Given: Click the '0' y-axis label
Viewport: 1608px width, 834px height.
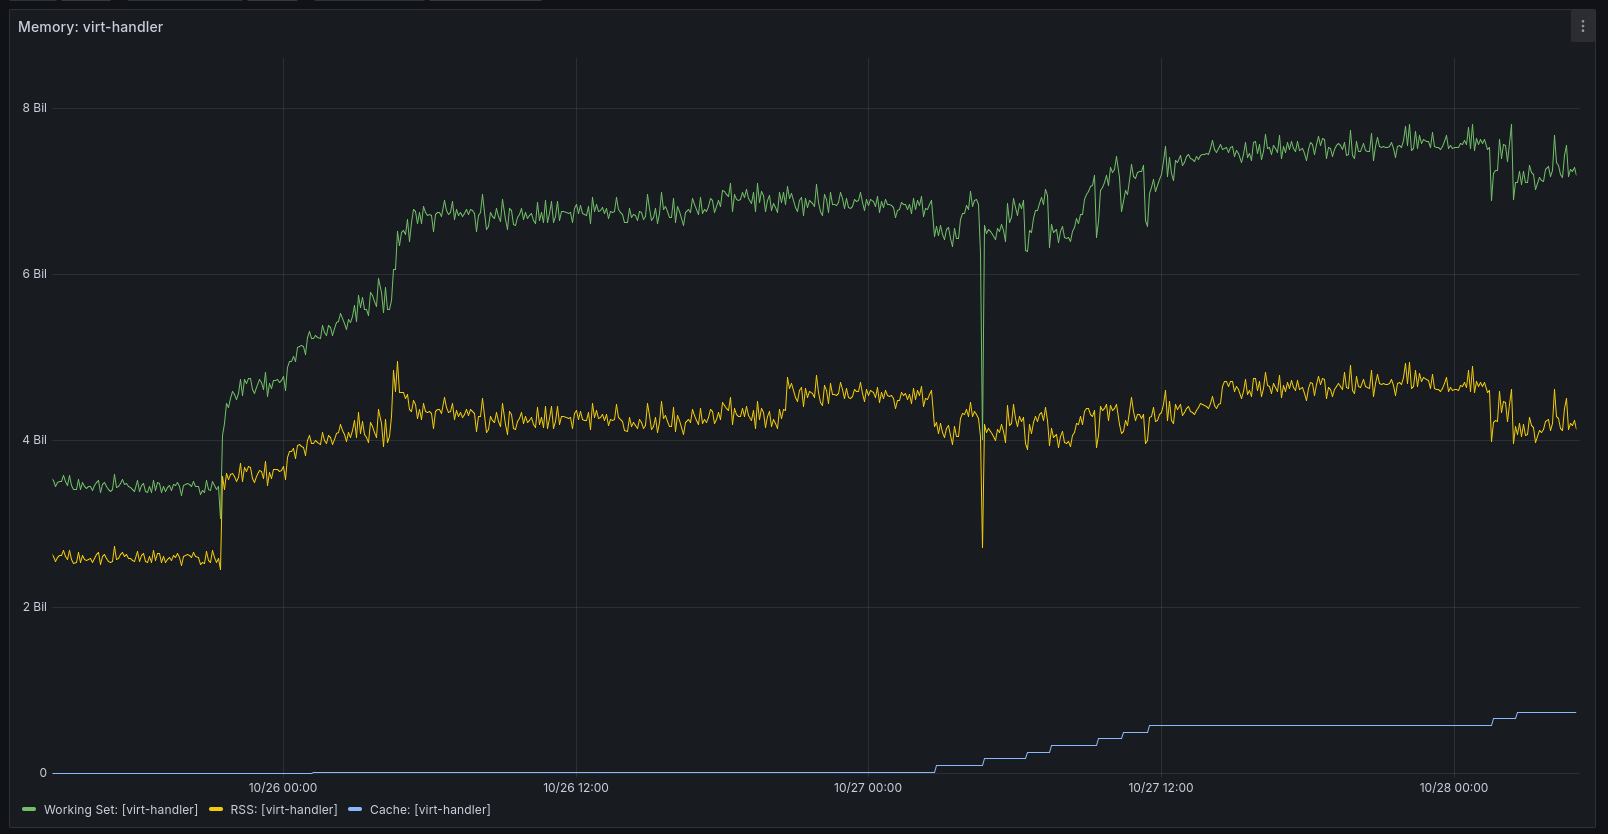Looking at the screenshot, I should coord(43,773).
